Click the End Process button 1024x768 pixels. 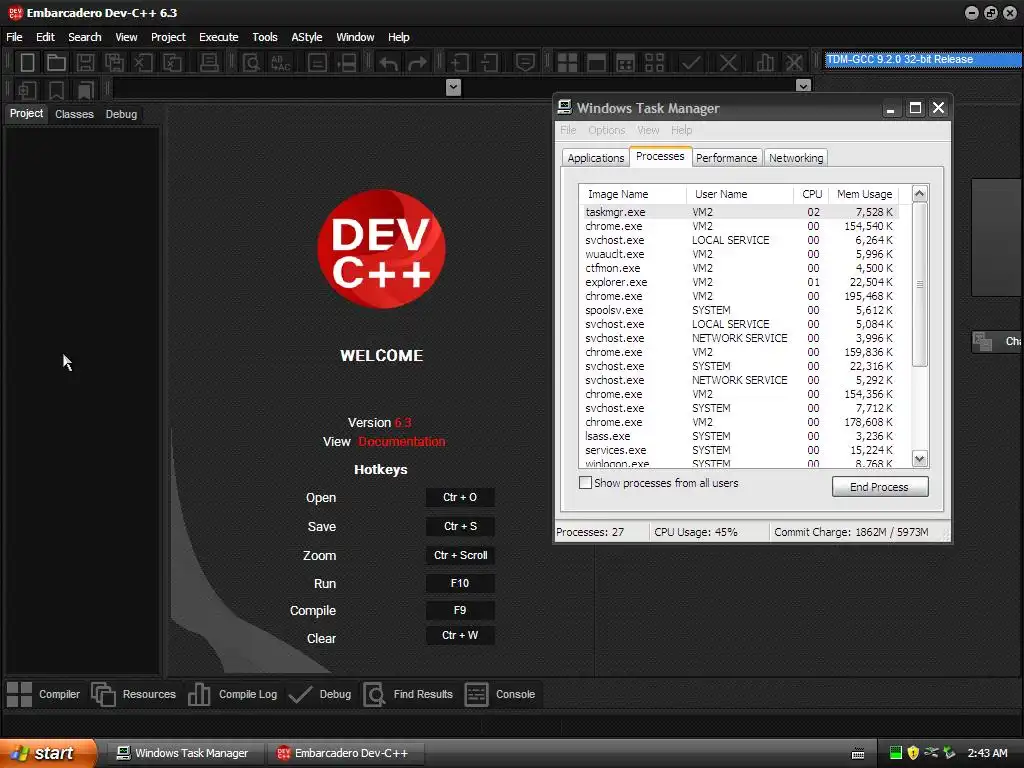[880, 487]
